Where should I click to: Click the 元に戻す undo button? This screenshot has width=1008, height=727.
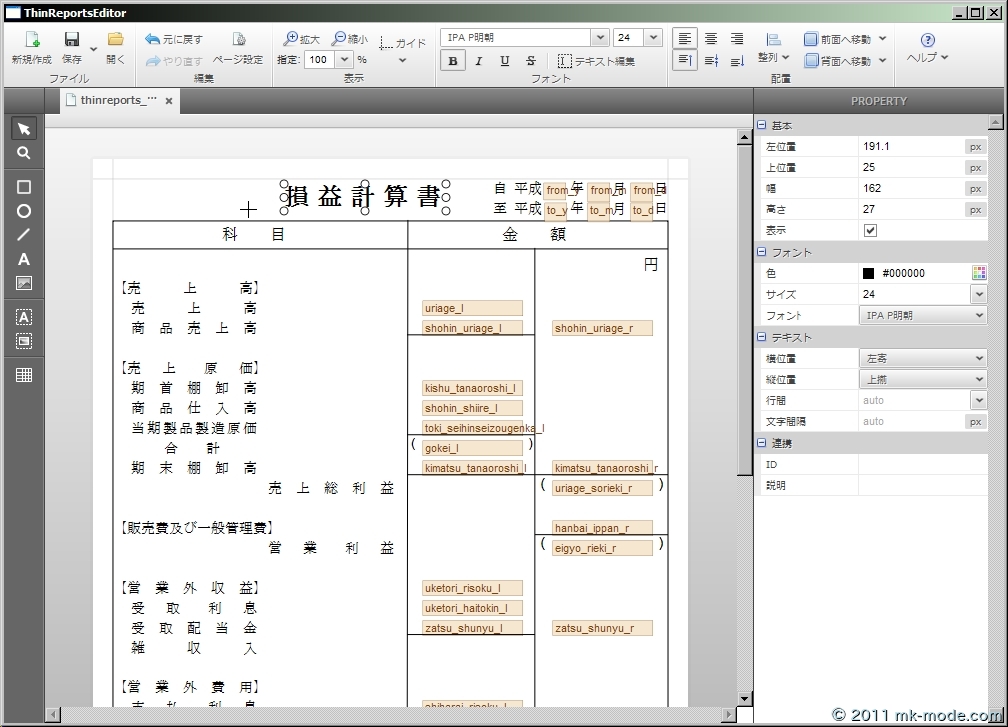click(174, 39)
